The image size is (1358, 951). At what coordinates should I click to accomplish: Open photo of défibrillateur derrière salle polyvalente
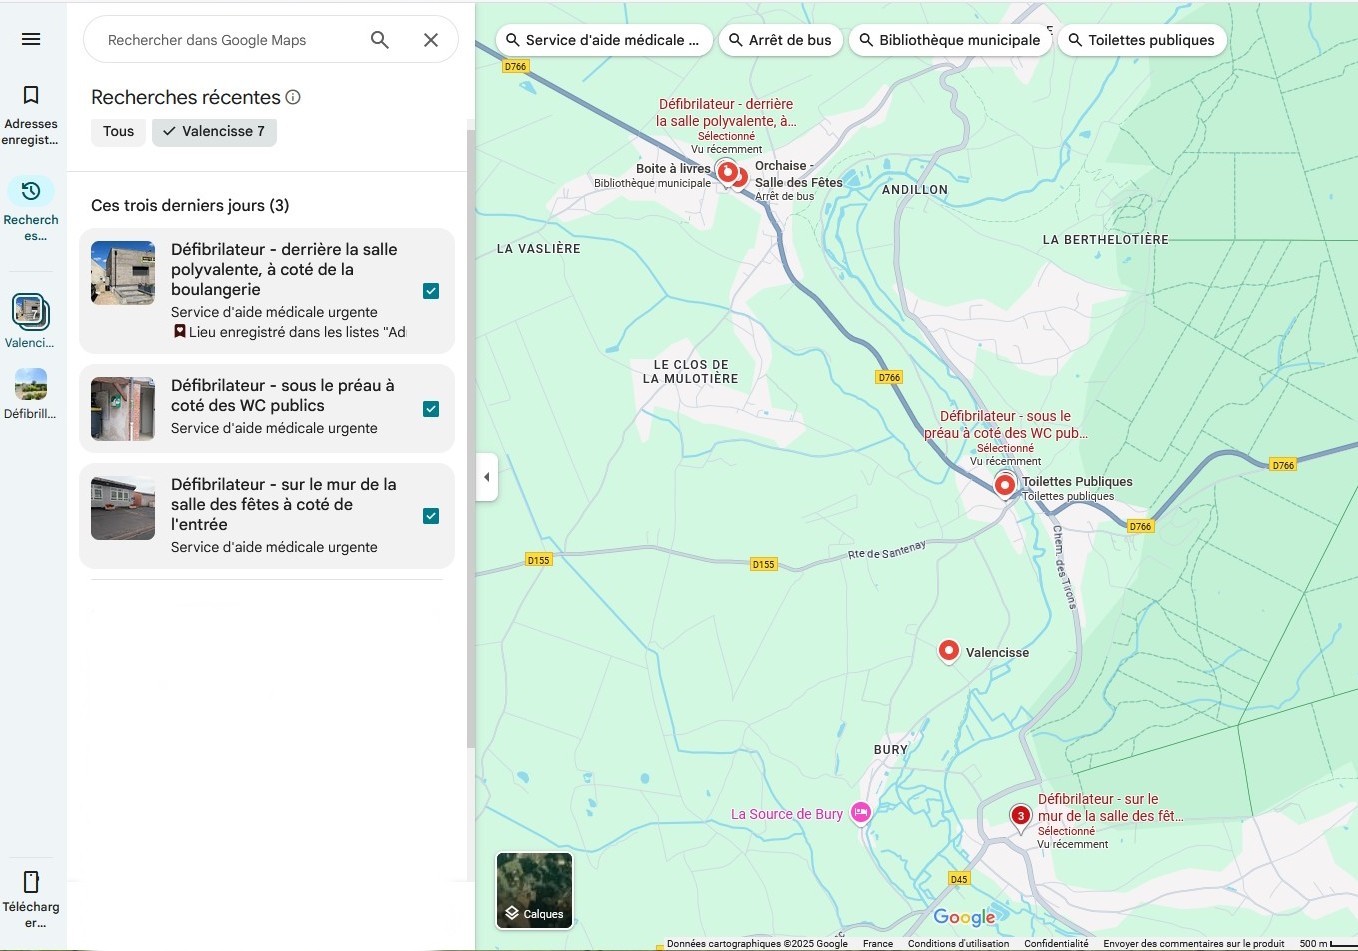[x=123, y=273]
